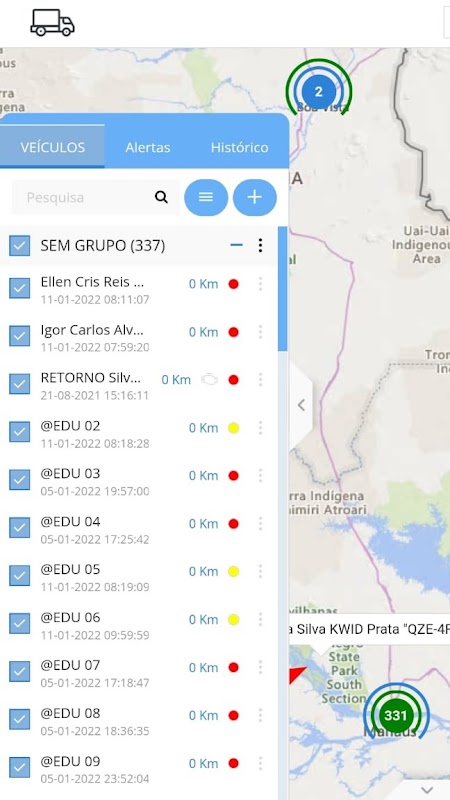Click the red vehicle arrow on map
The height and width of the screenshot is (800, 450).
click(296, 674)
